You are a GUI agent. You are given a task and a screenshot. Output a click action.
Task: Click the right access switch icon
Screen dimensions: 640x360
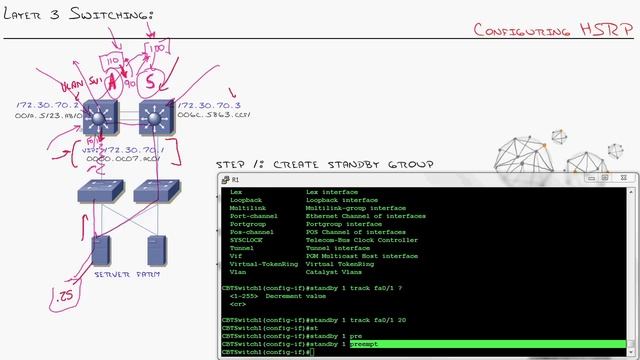tap(157, 191)
